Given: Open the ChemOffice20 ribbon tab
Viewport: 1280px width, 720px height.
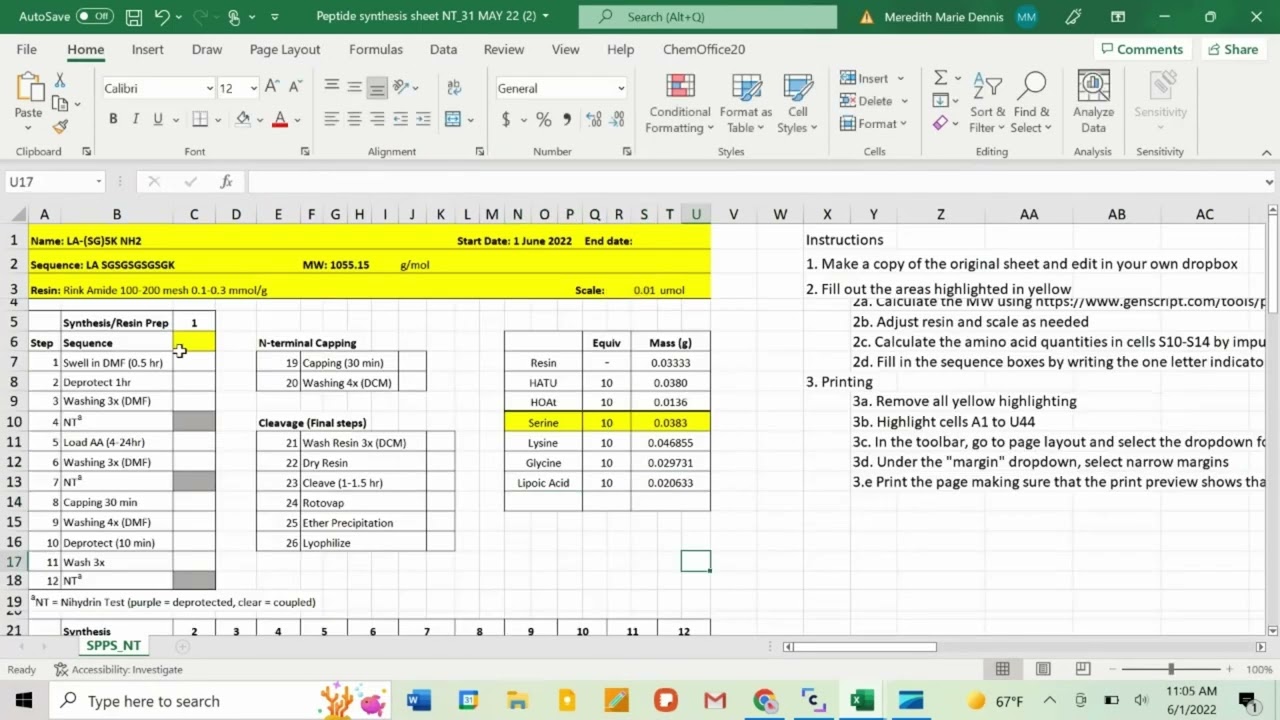Looking at the screenshot, I should 704,49.
